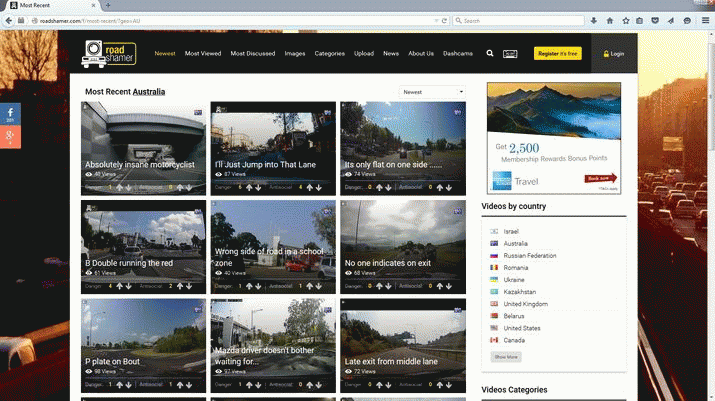Screen dimensions: 715x401
Task: Reload the page with the refresh icon
Action: pyautogui.click(x=444, y=21)
